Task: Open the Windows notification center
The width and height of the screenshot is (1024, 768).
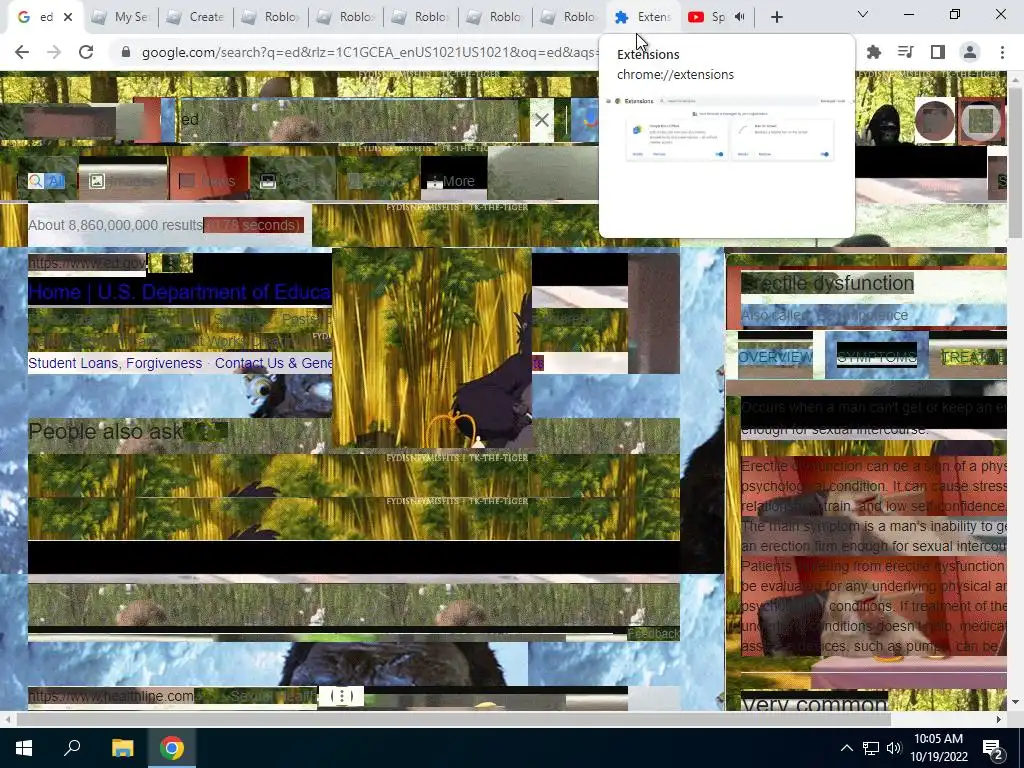Action: [993, 748]
